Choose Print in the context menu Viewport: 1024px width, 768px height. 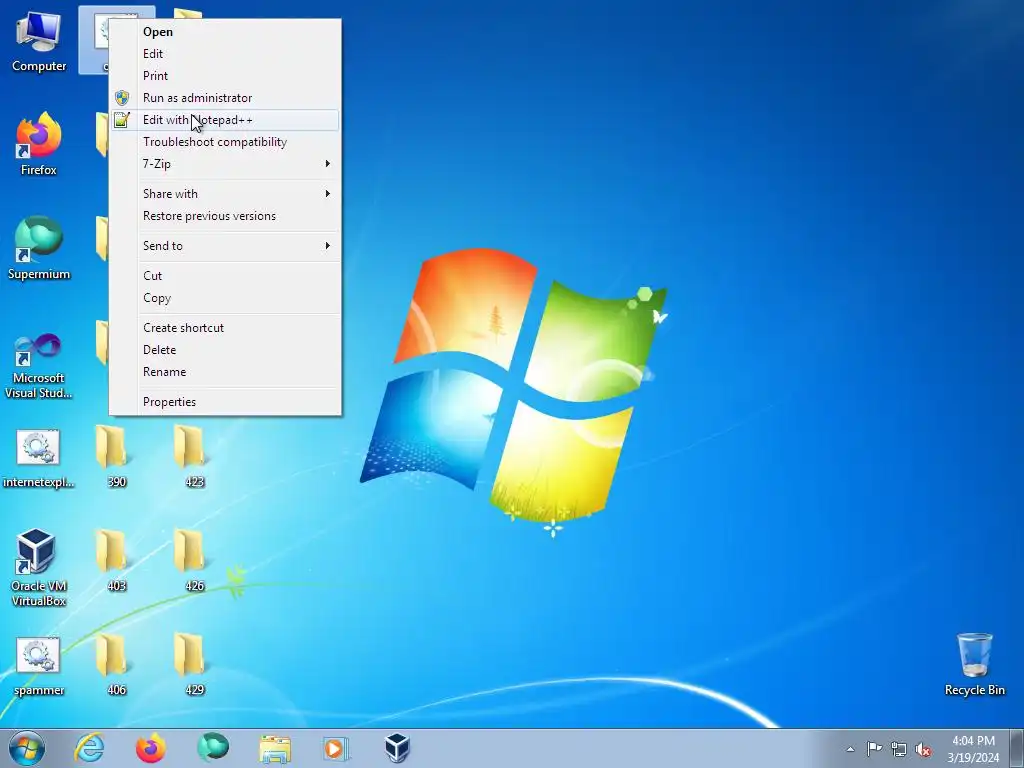tap(225, 76)
